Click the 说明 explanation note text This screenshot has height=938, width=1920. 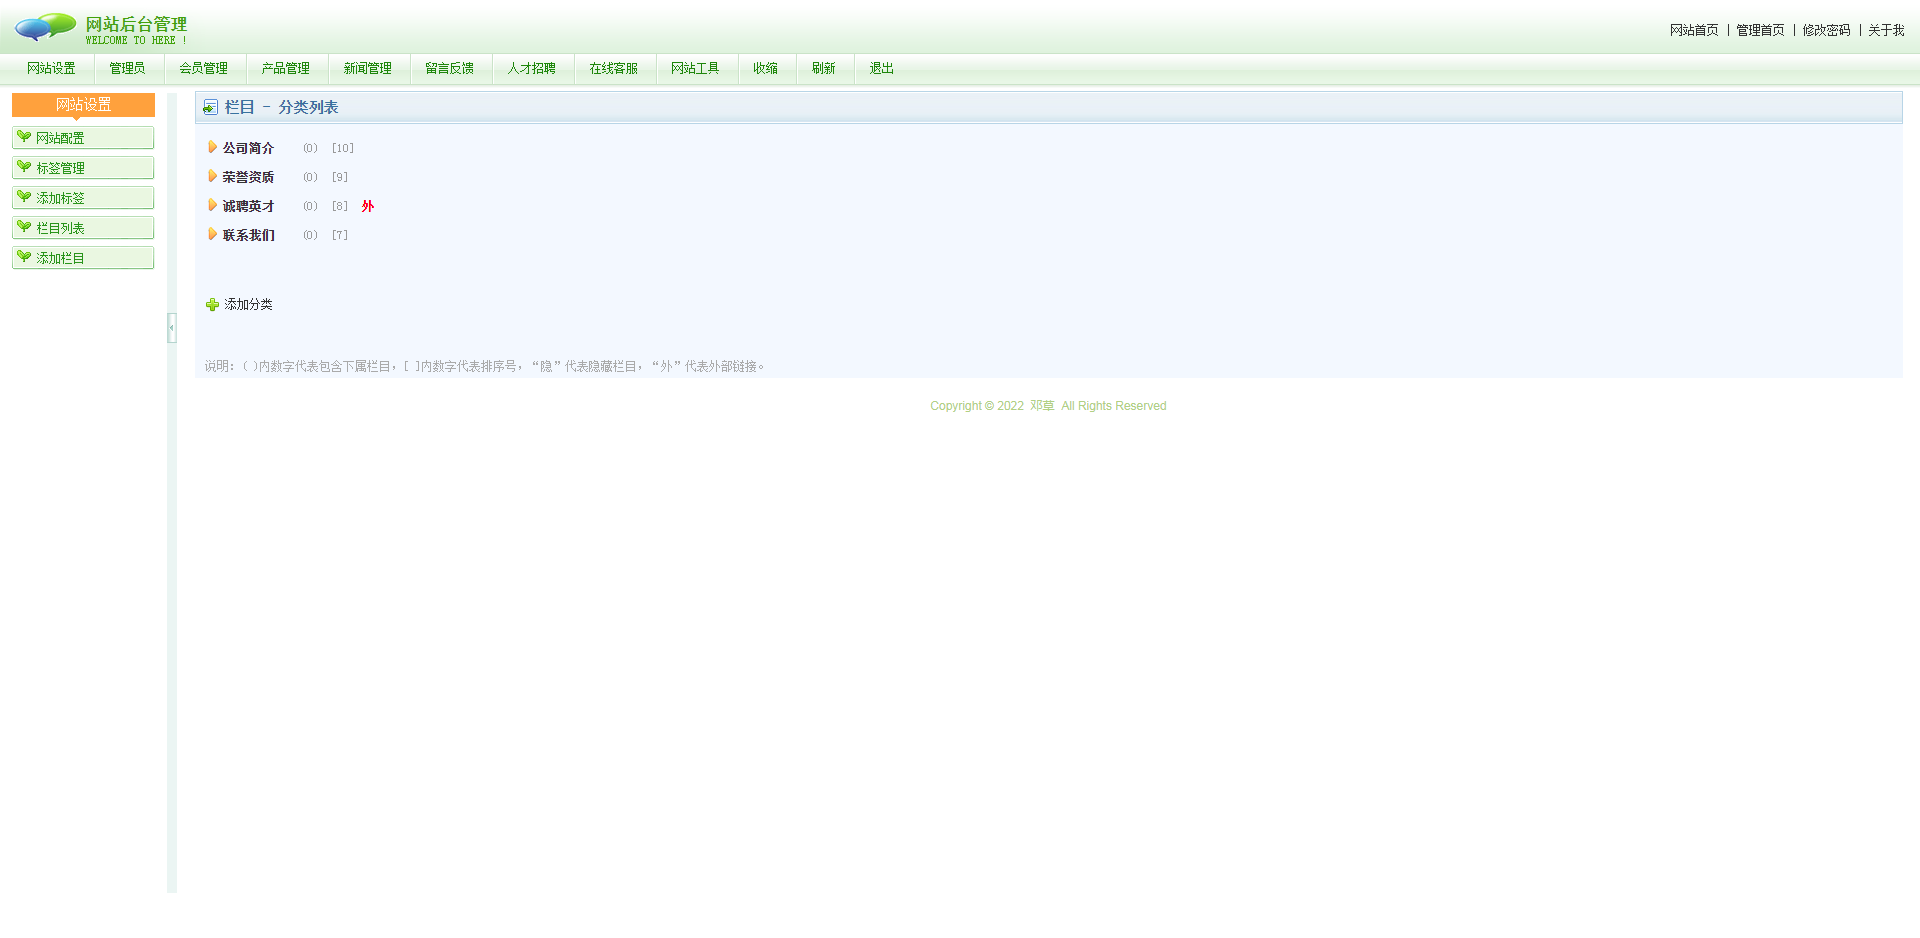(485, 366)
